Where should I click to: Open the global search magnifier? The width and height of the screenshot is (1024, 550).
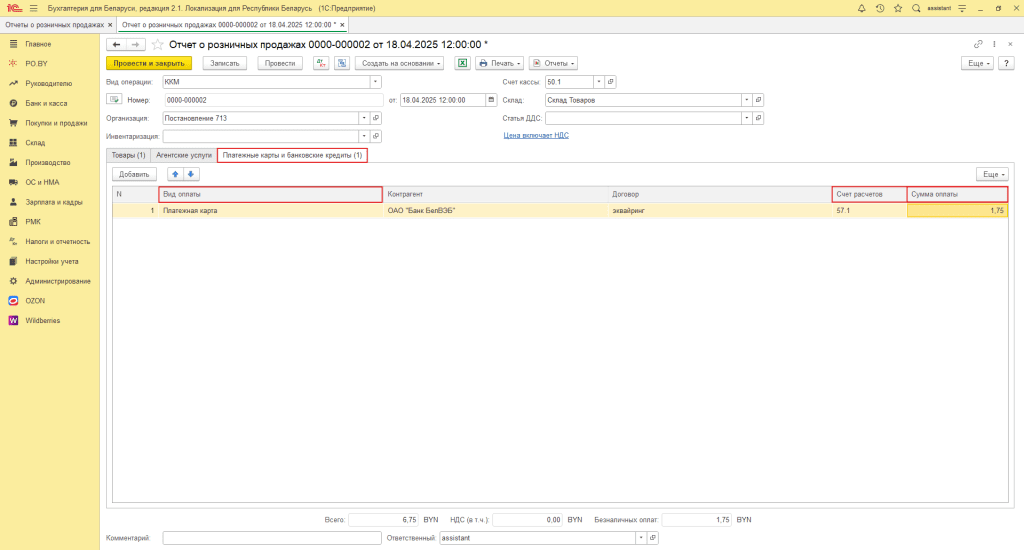pos(916,8)
